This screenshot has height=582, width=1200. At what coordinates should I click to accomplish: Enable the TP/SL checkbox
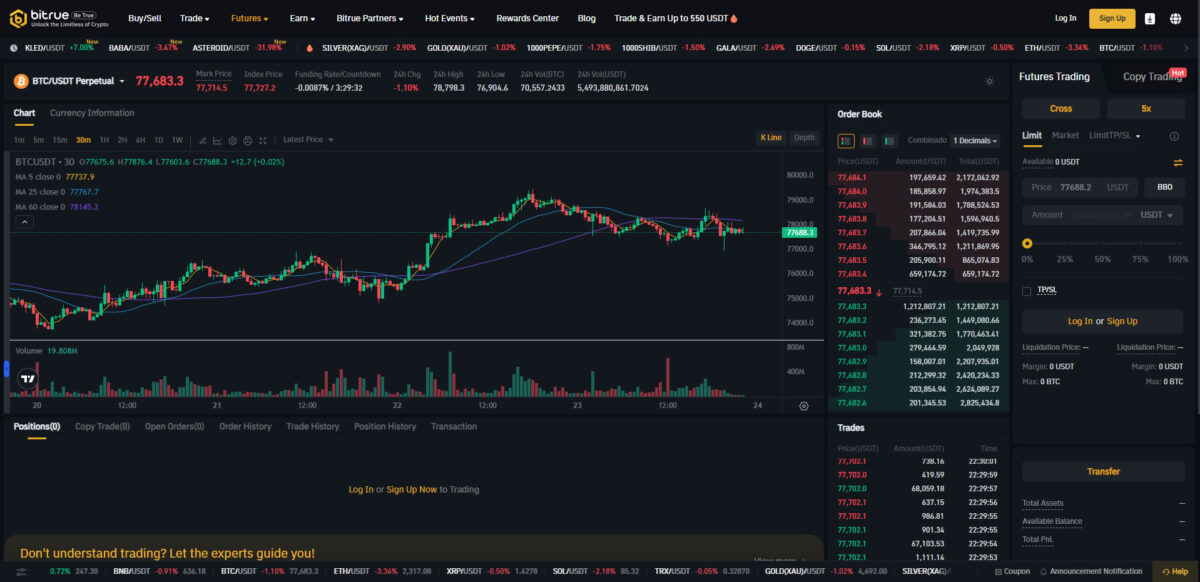[1026, 291]
